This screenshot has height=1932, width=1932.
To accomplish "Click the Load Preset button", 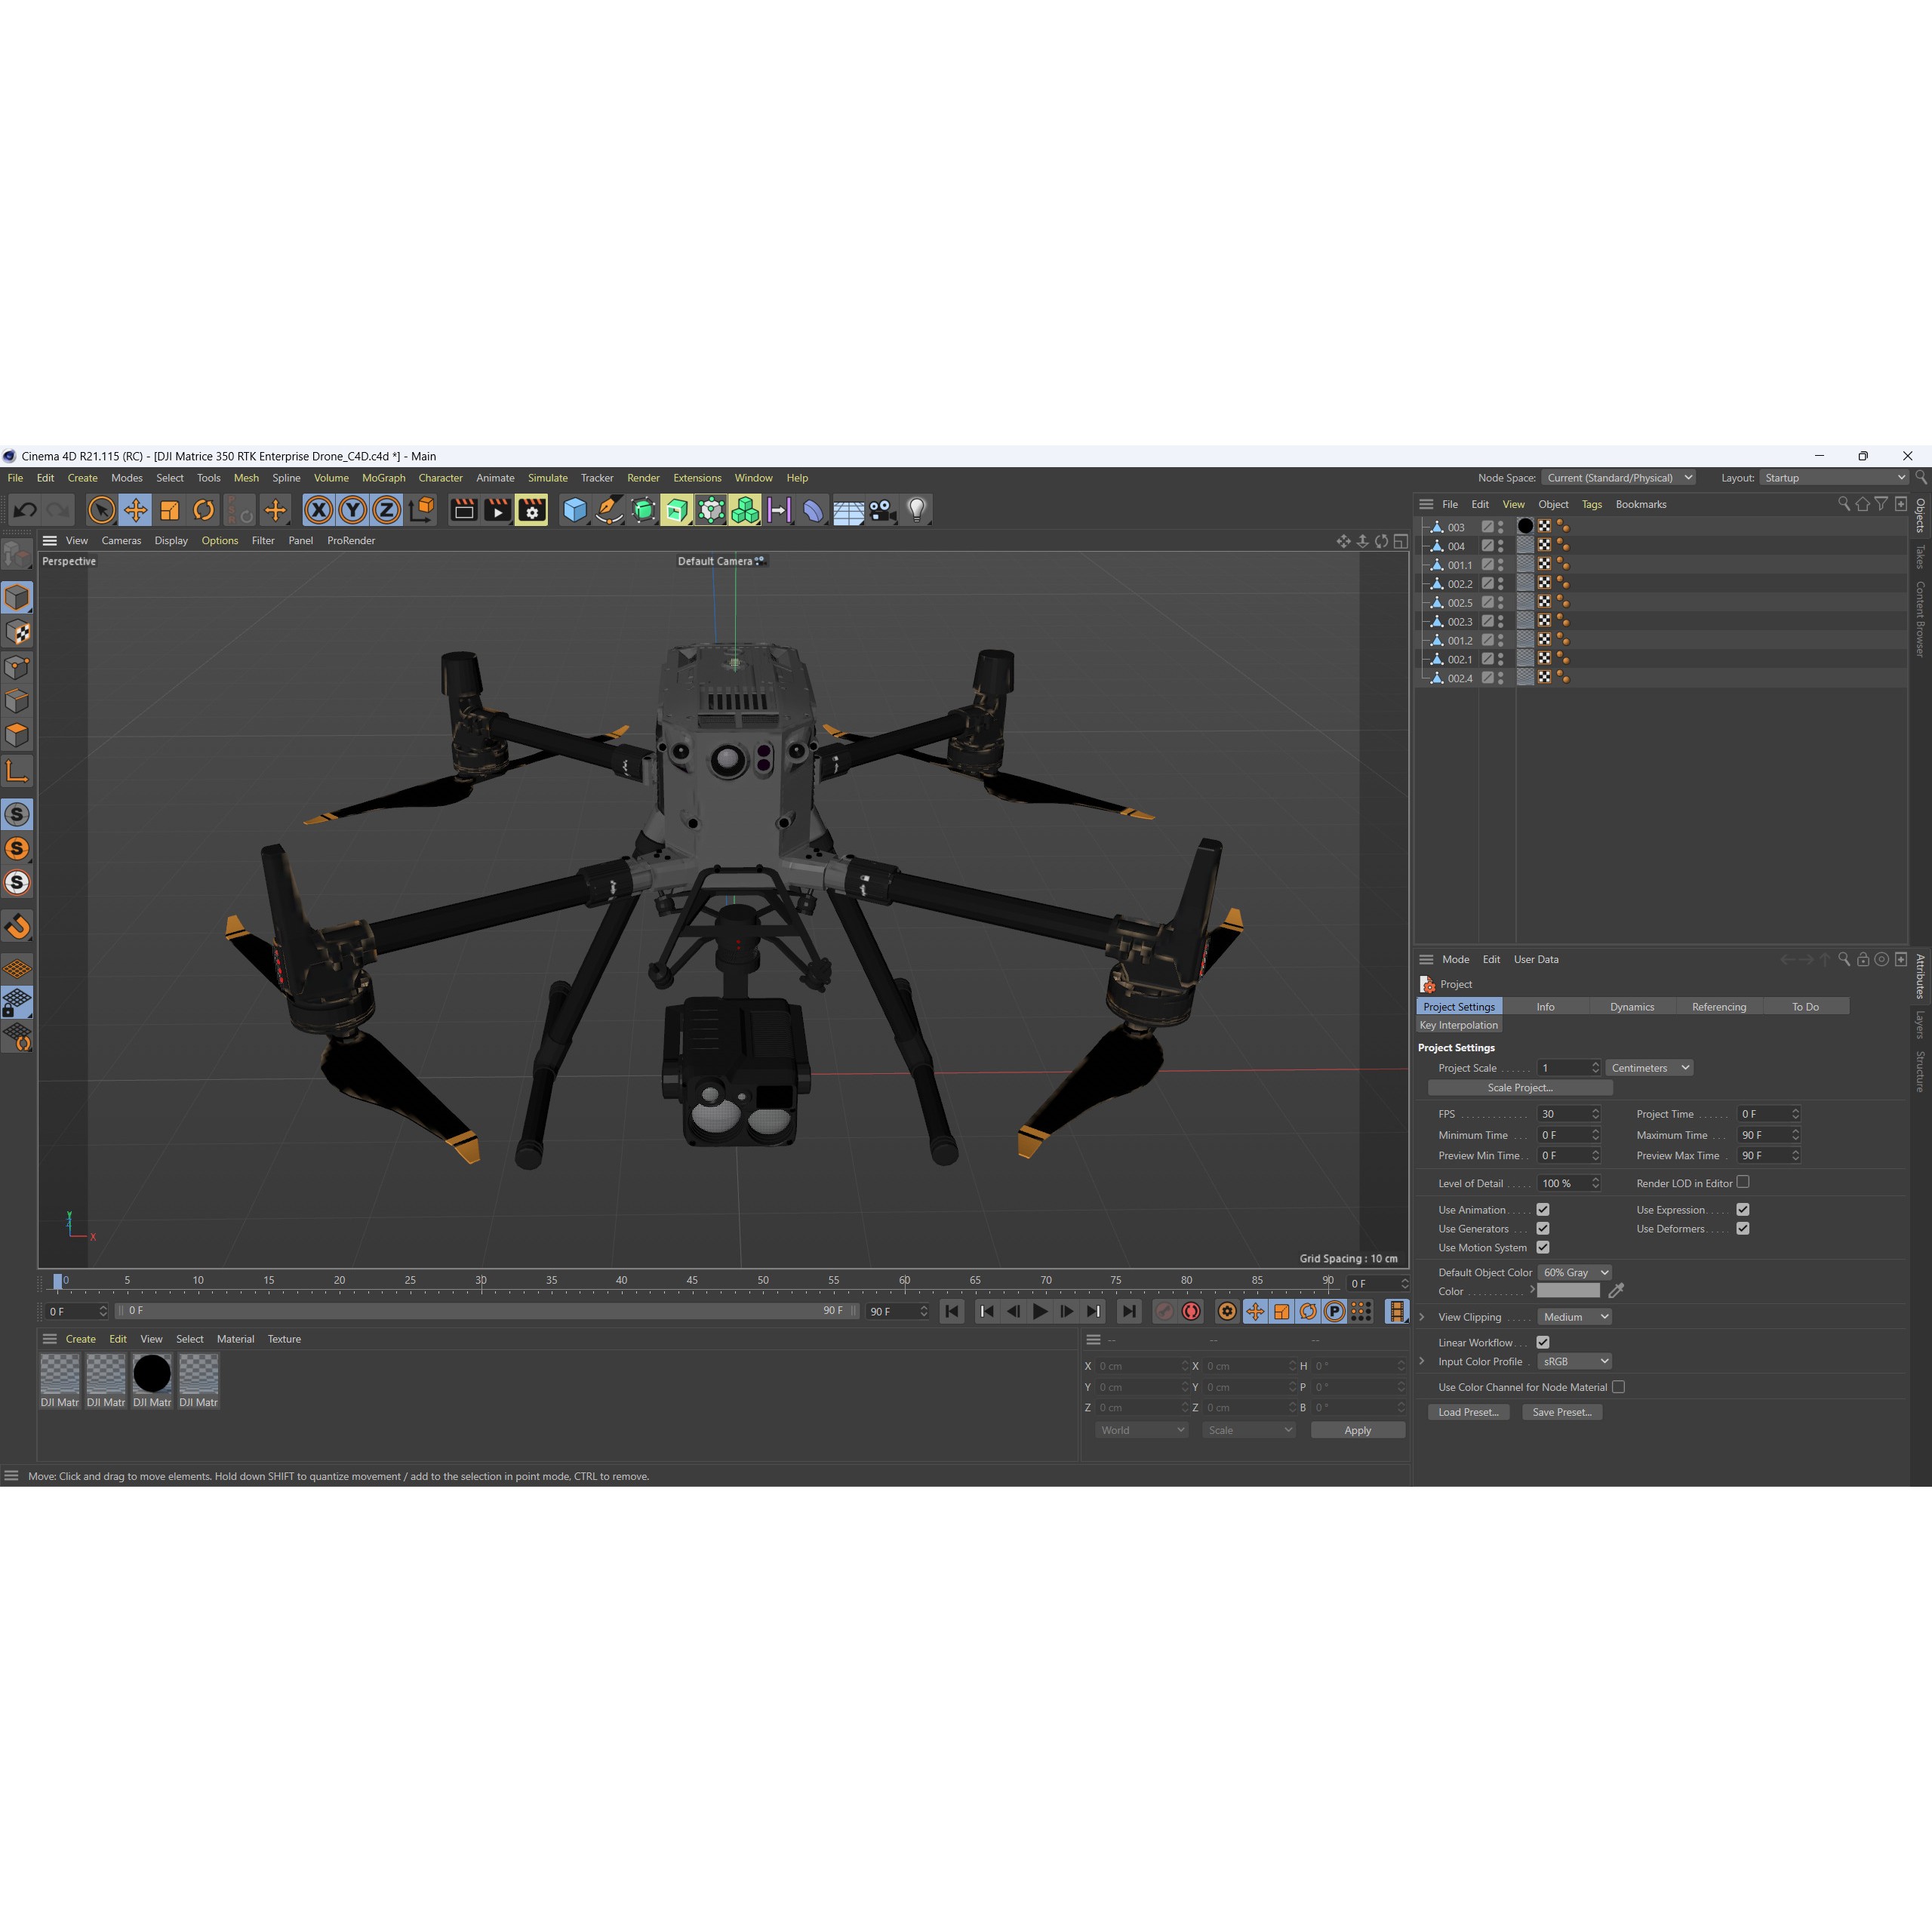I will pyautogui.click(x=1468, y=1412).
